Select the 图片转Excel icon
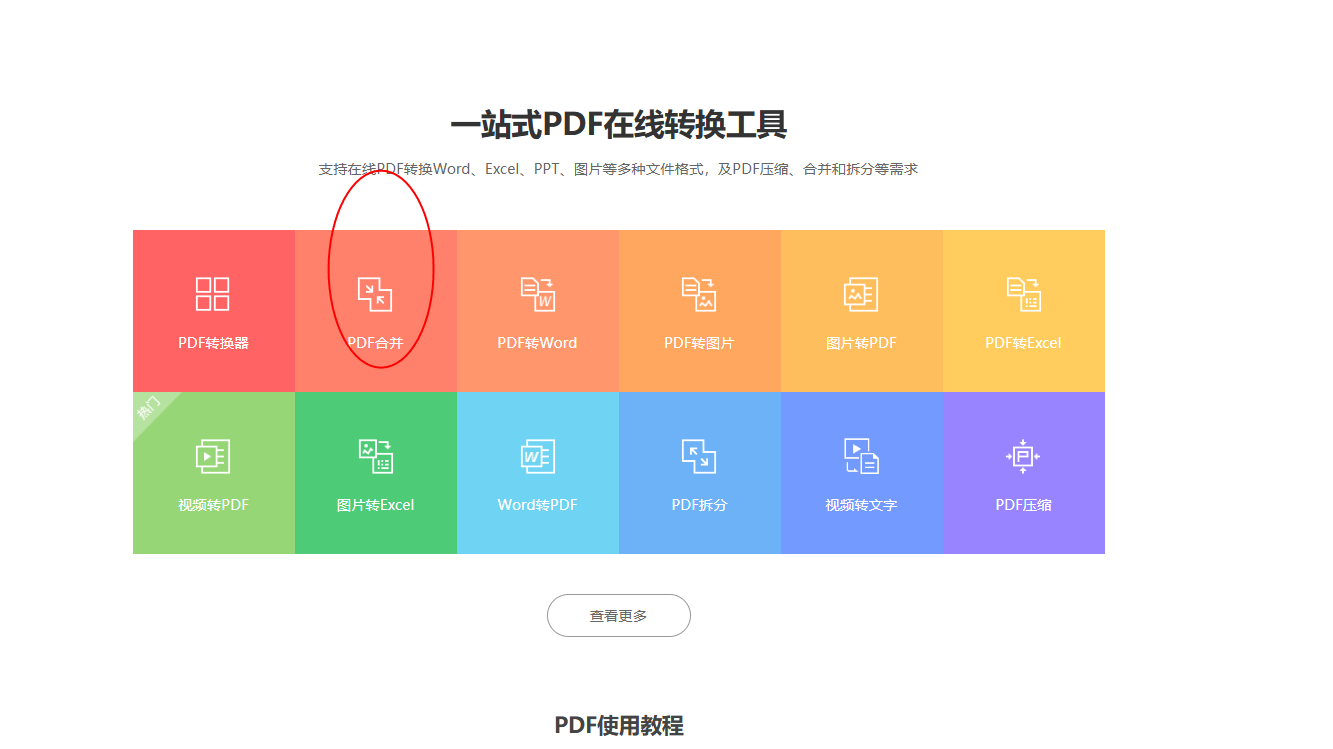This screenshot has width=1333, height=749. [375, 456]
